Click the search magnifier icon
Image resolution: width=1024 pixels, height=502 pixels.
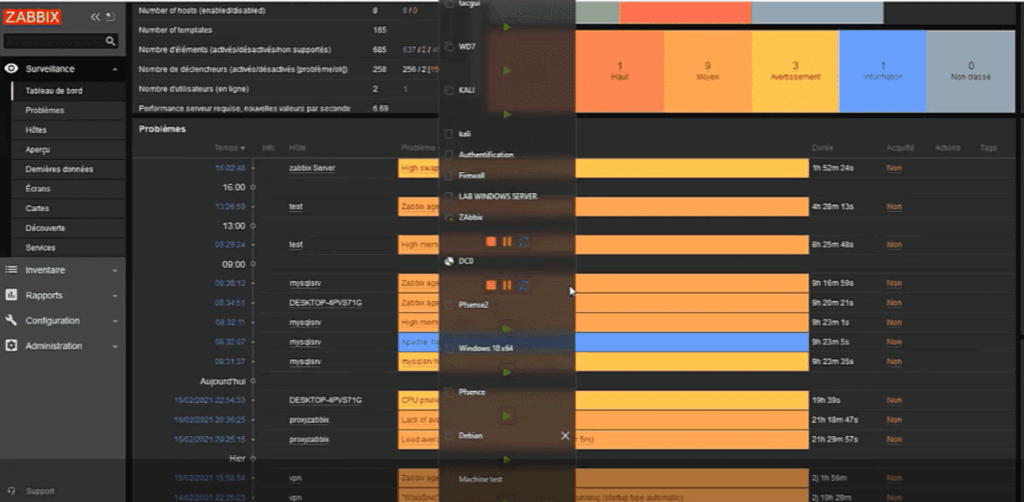(111, 41)
